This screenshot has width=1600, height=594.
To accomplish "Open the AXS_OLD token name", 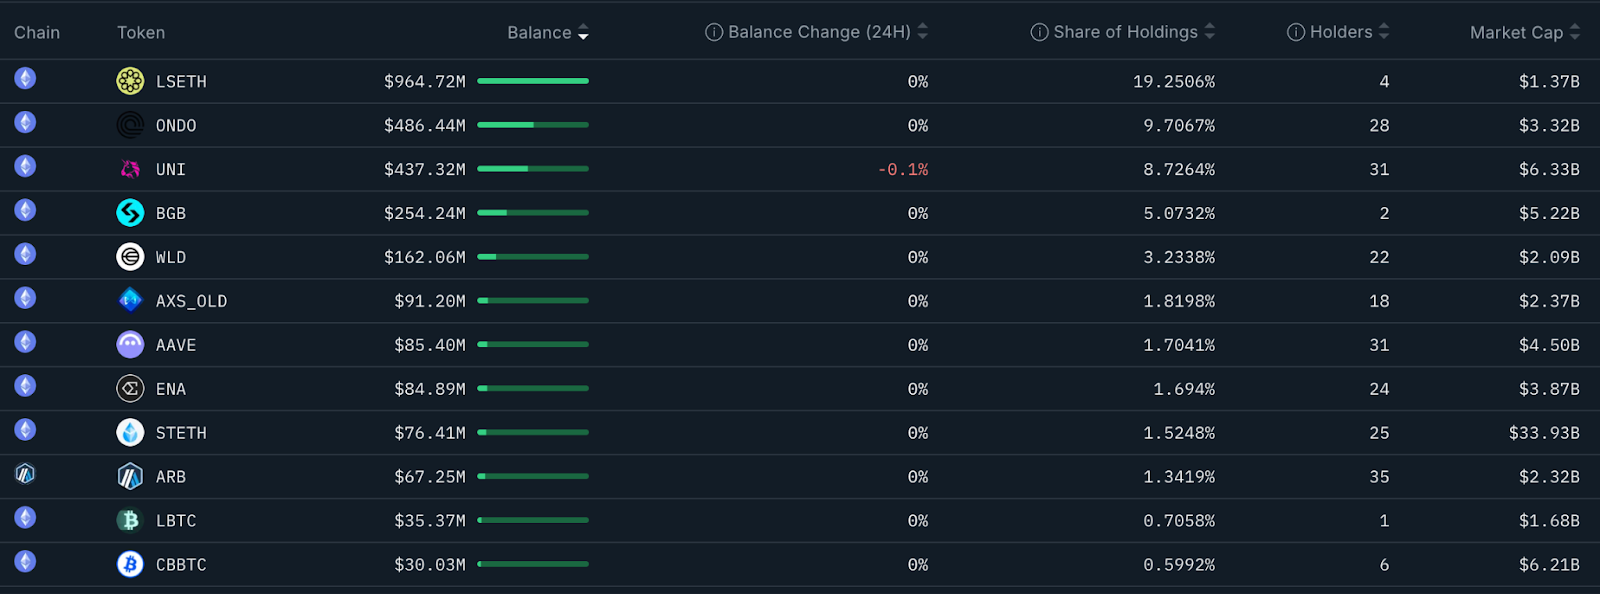I will click(x=191, y=301).
